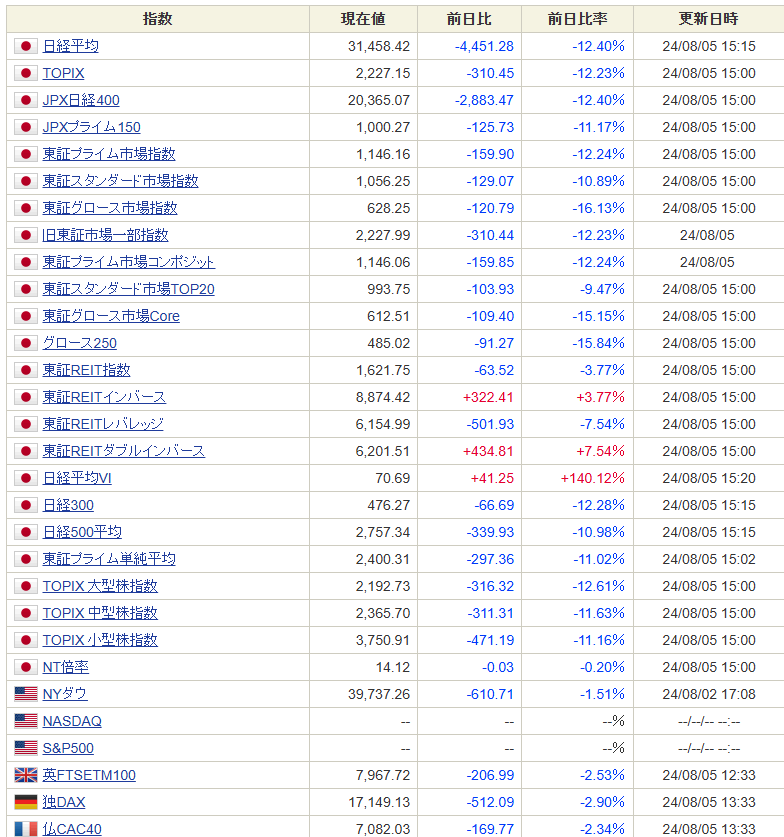This screenshot has height=837, width=784.
Task: Select the percentage -16.13%
Action: [x=598, y=208]
